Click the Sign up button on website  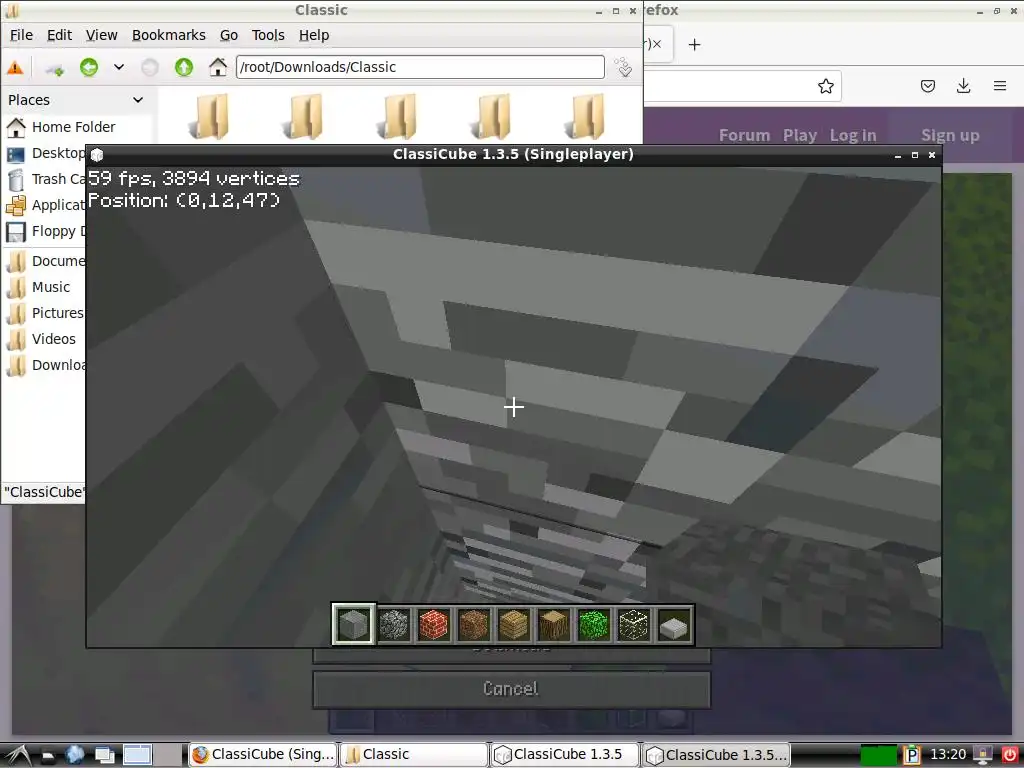pos(950,135)
